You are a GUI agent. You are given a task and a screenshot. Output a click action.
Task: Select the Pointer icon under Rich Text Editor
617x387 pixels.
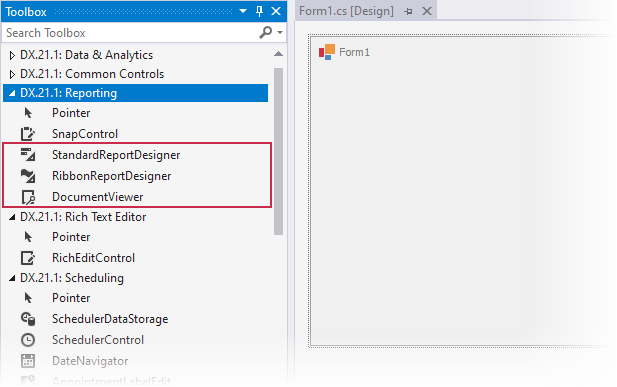[28, 237]
